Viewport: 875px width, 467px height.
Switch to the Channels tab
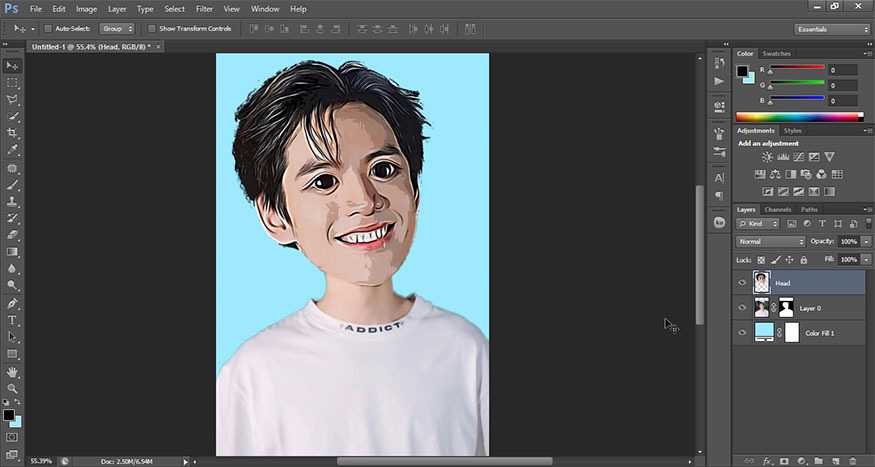(x=777, y=209)
